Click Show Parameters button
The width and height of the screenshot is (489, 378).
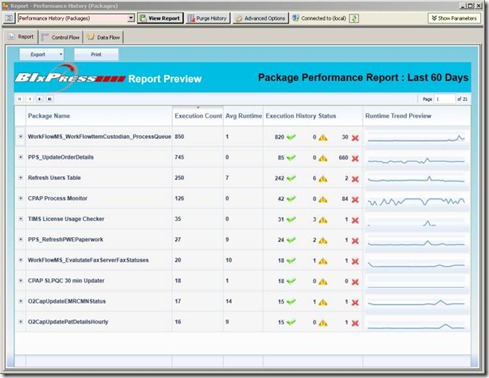point(454,18)
